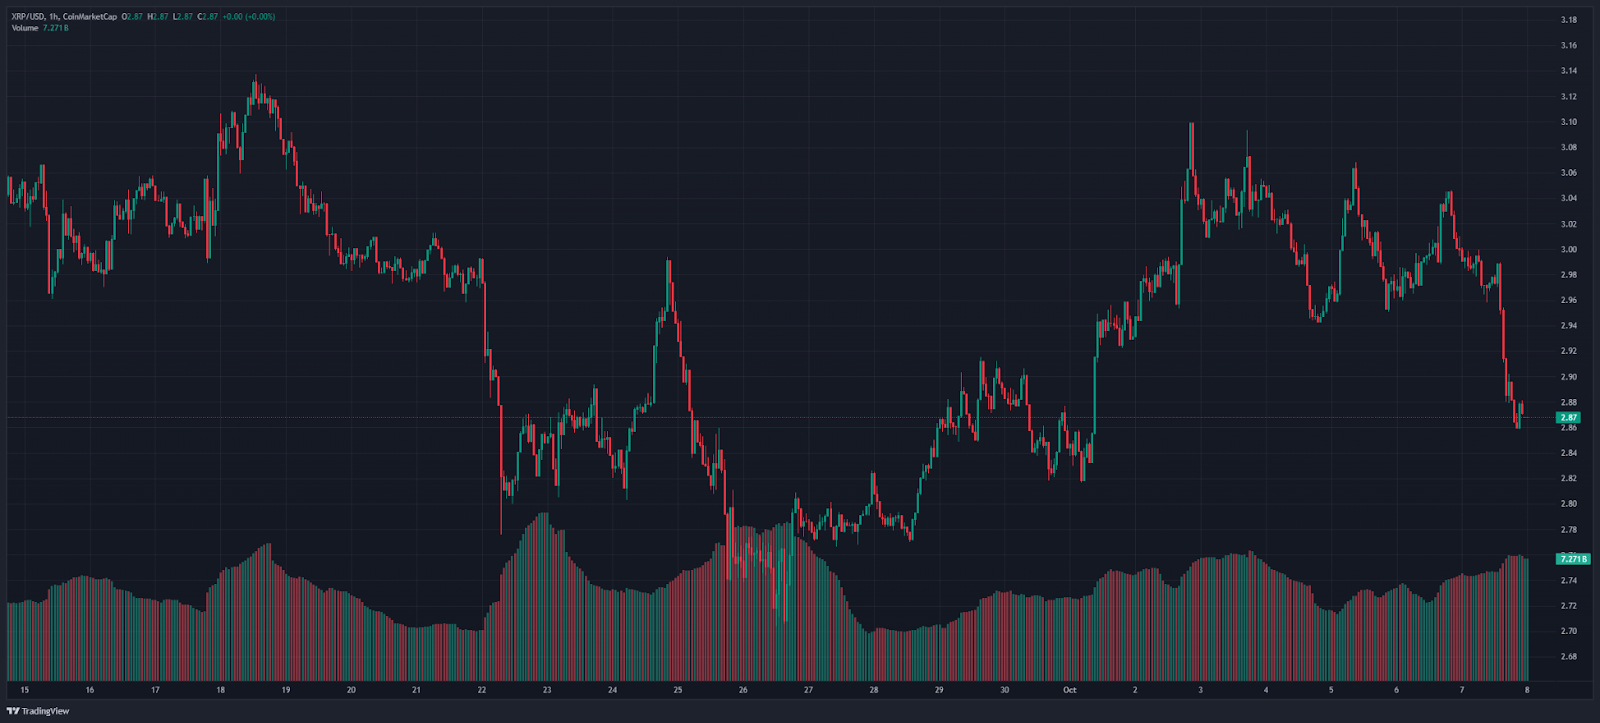Click the 3.18 price axis label
This screenshot has width=1600, height=723.
(1568, 20)
